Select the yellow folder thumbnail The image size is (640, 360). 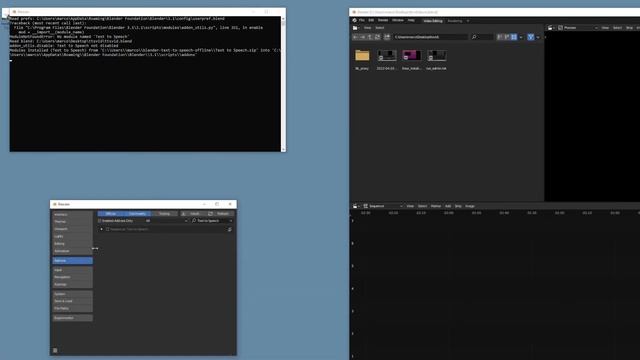pos(362,55)
